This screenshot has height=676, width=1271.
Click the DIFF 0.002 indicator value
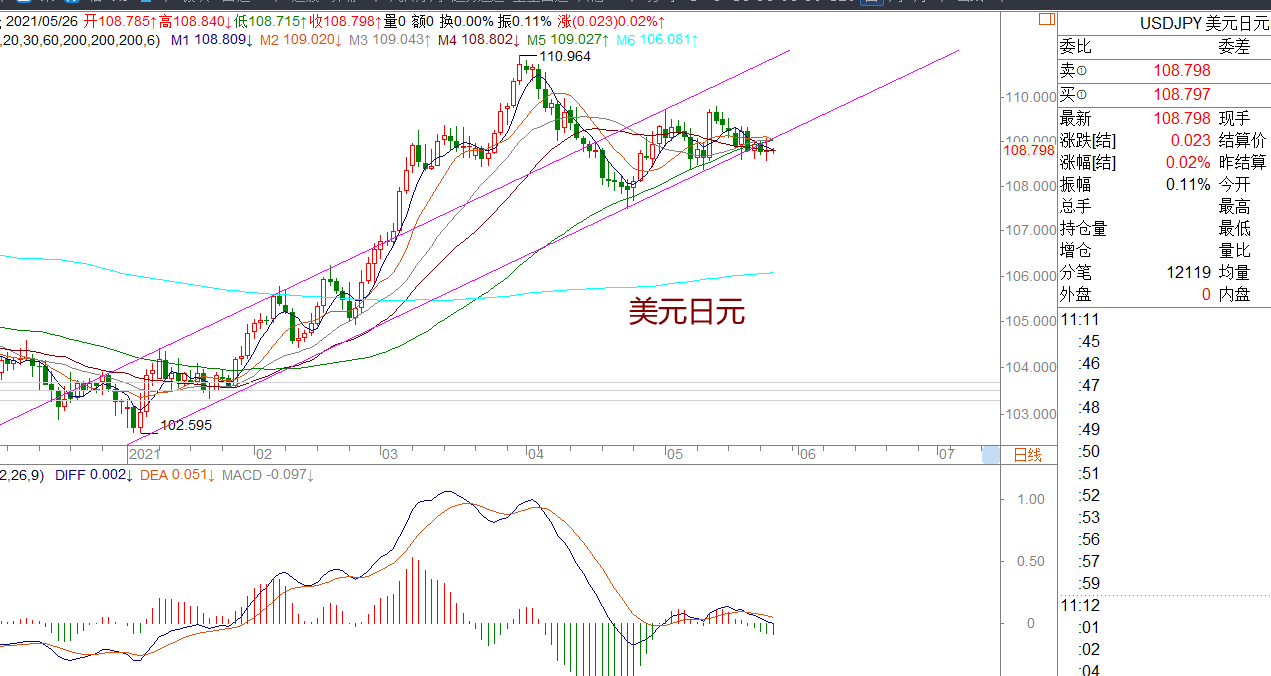pyautogui.click(x=93, y=476)
